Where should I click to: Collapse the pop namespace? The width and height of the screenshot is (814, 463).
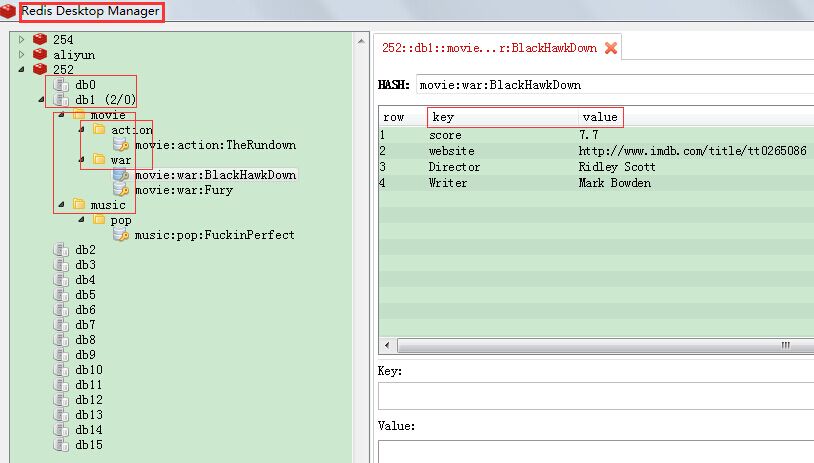[x=82, y=220]
